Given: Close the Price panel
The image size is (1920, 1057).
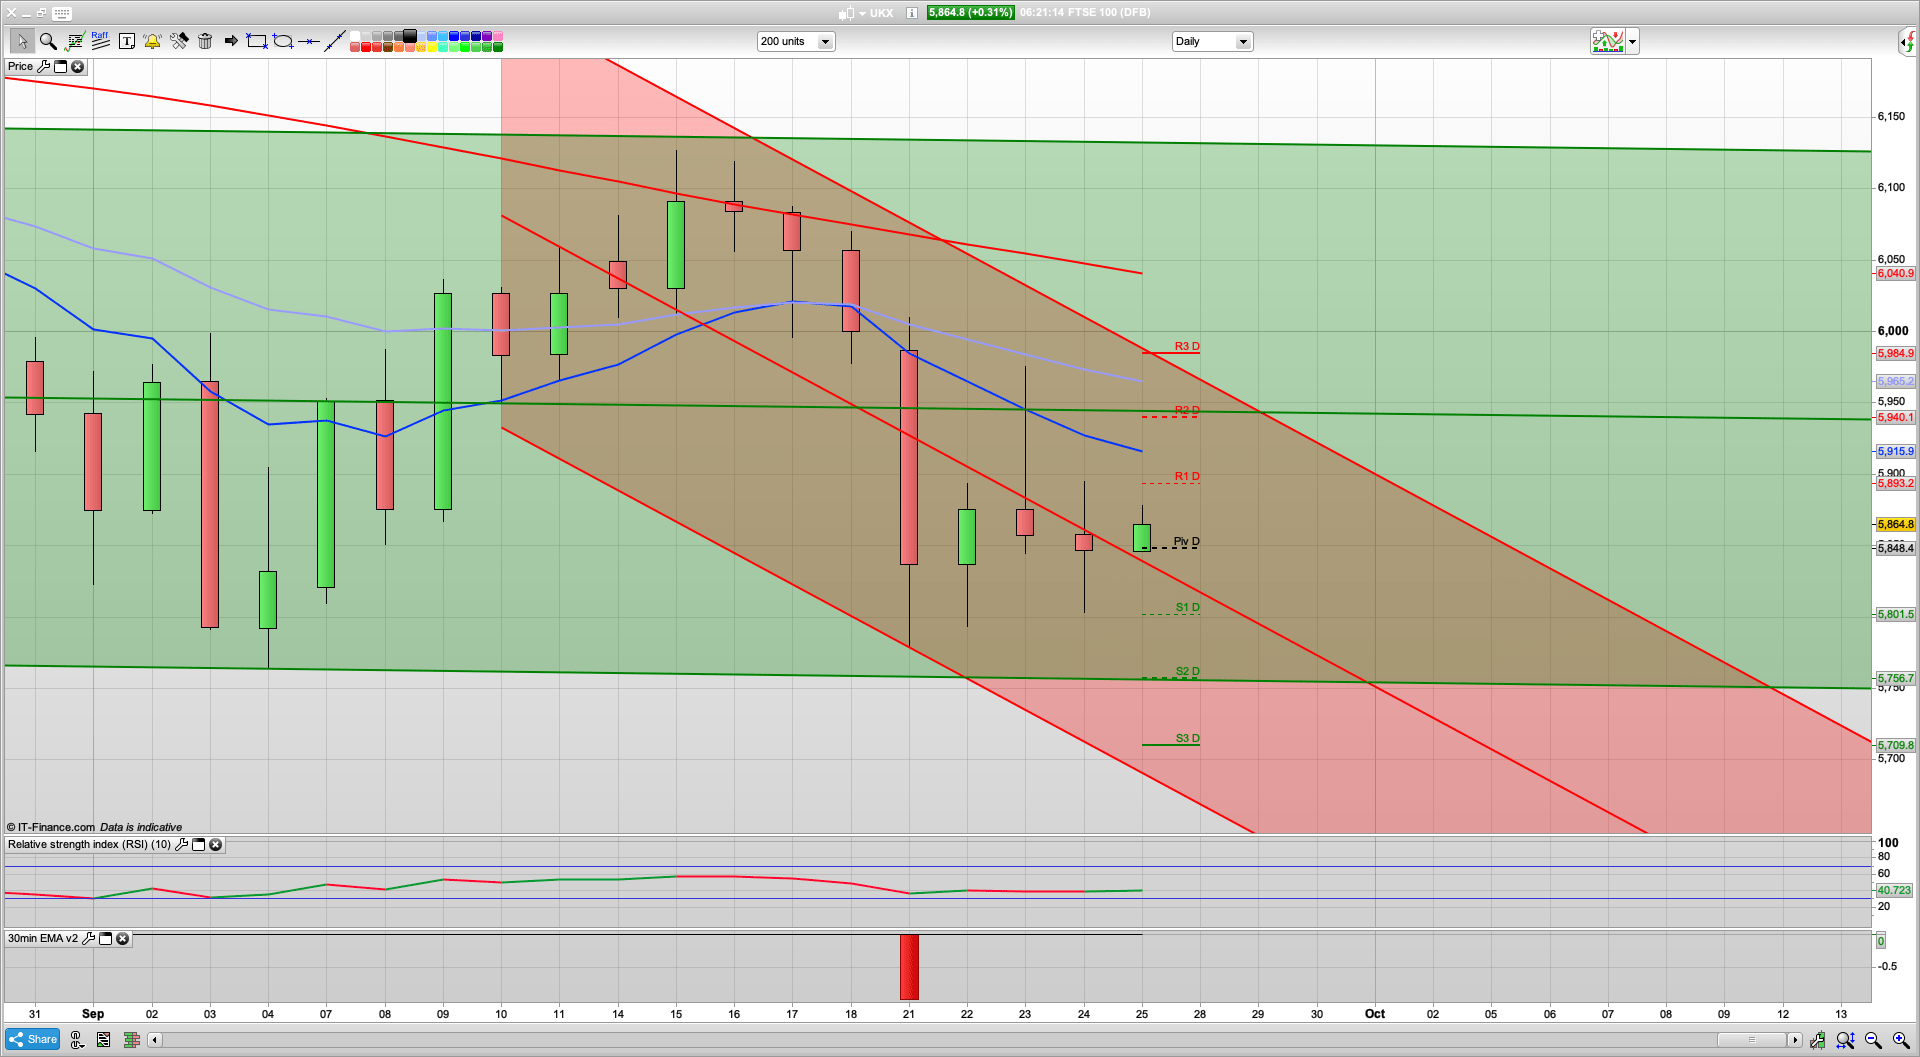Looking at the screenshot, I should point(78,67).
